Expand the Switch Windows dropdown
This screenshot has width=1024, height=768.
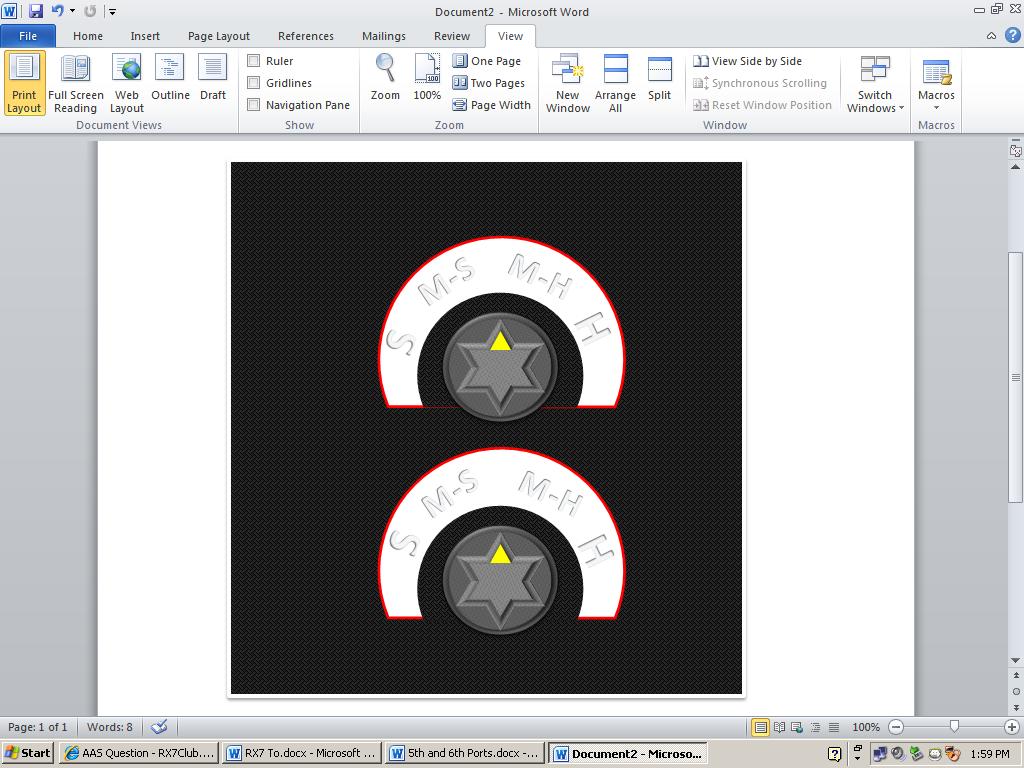click(875, 84)
